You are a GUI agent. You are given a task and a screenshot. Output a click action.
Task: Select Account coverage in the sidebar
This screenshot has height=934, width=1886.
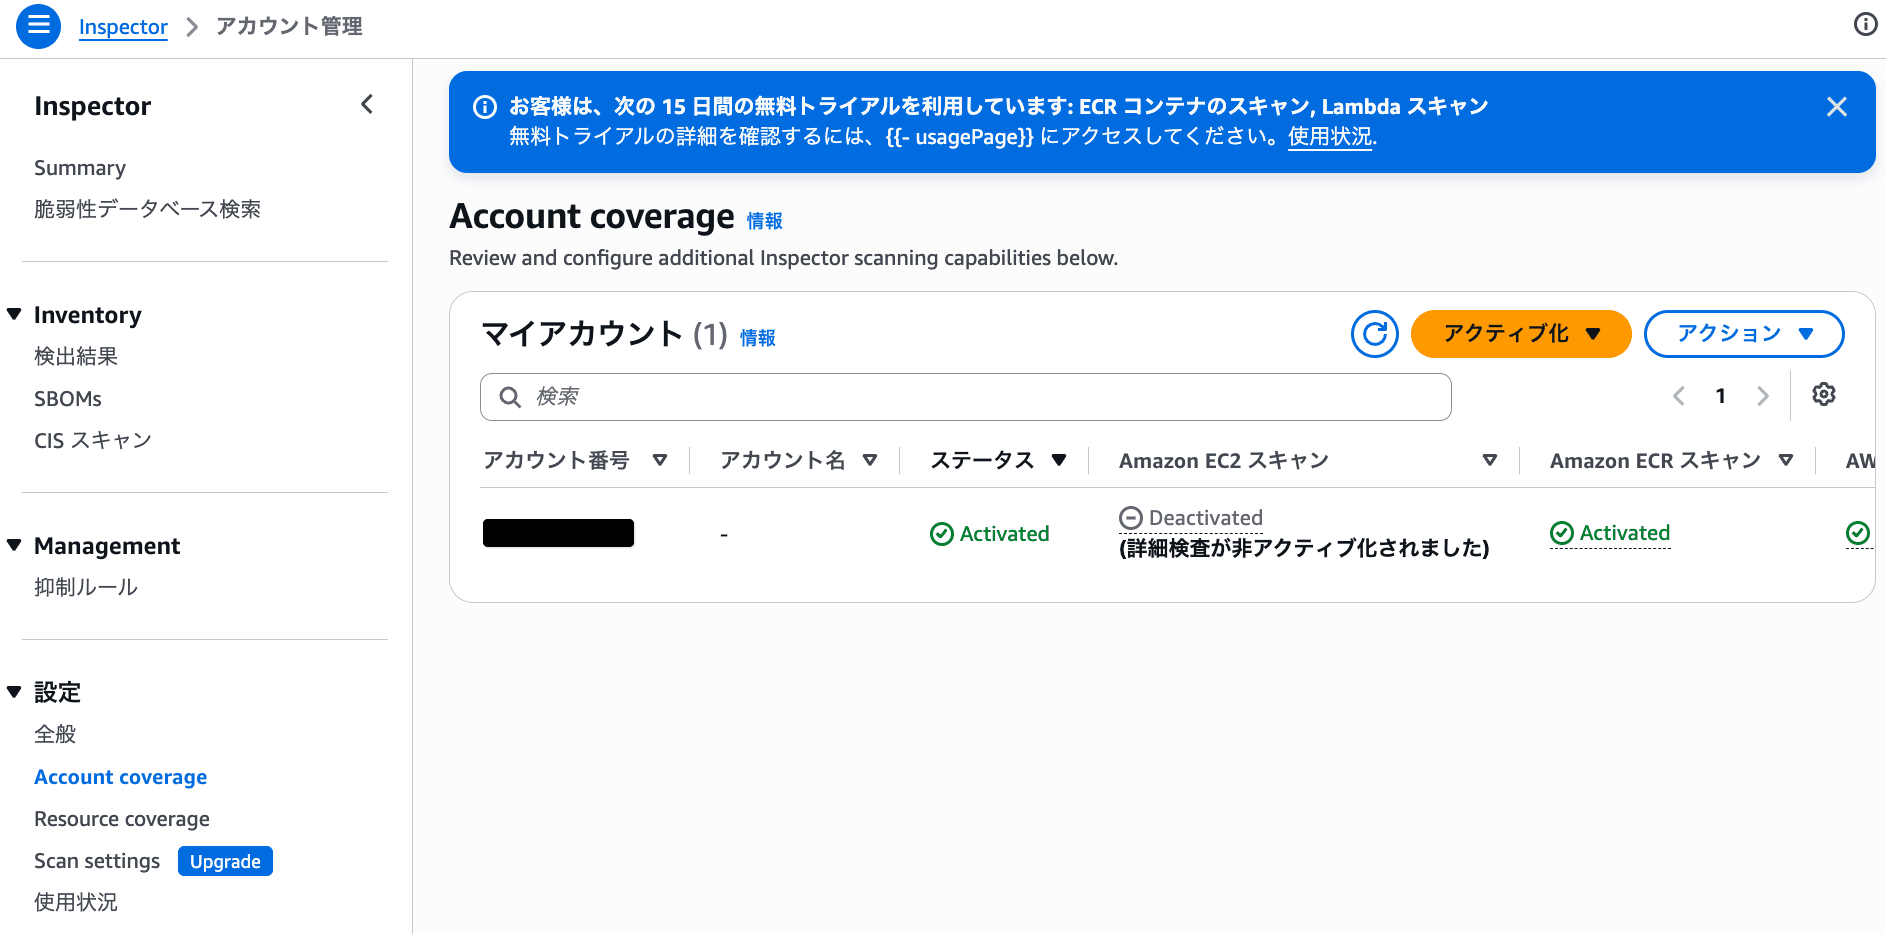point(121,777)
